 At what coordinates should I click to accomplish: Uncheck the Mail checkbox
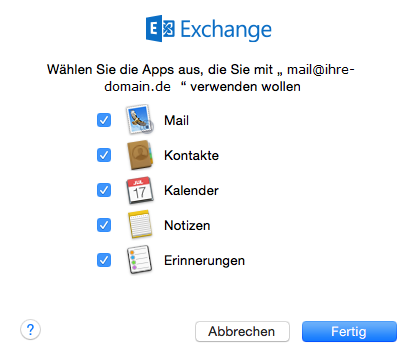[104, 120]
